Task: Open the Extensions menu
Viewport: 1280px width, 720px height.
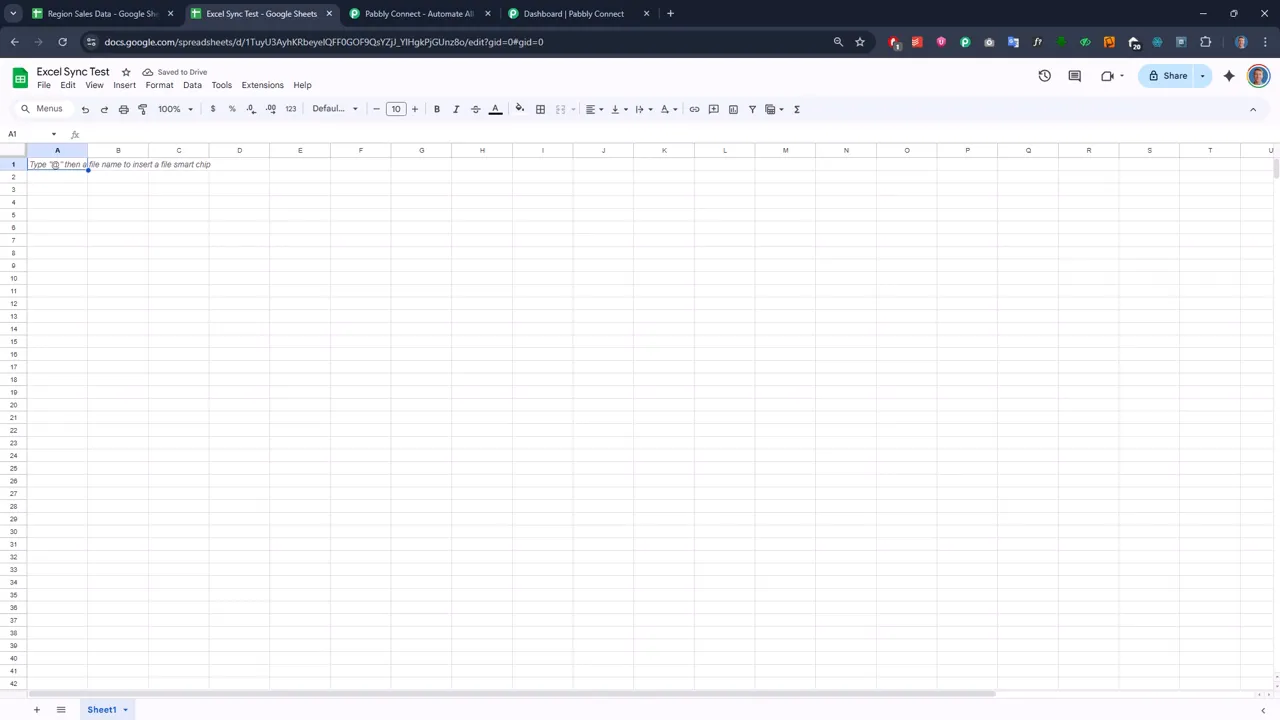Action: 262,85
